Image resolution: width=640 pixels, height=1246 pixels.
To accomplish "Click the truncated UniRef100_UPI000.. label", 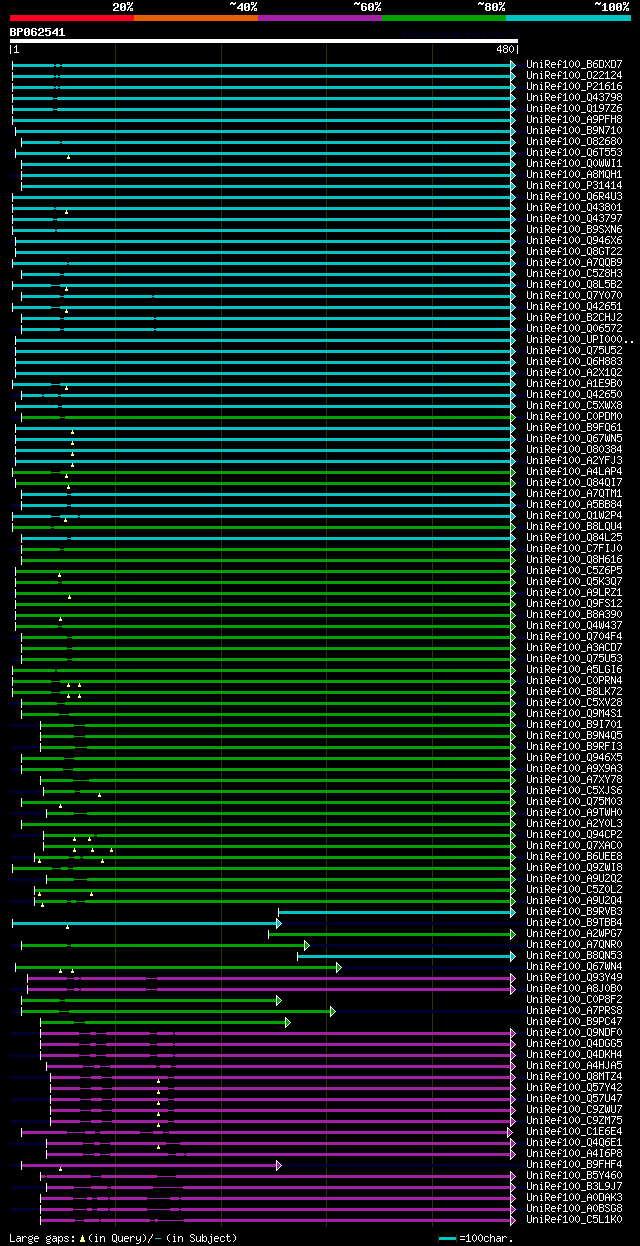I will 580,339.
